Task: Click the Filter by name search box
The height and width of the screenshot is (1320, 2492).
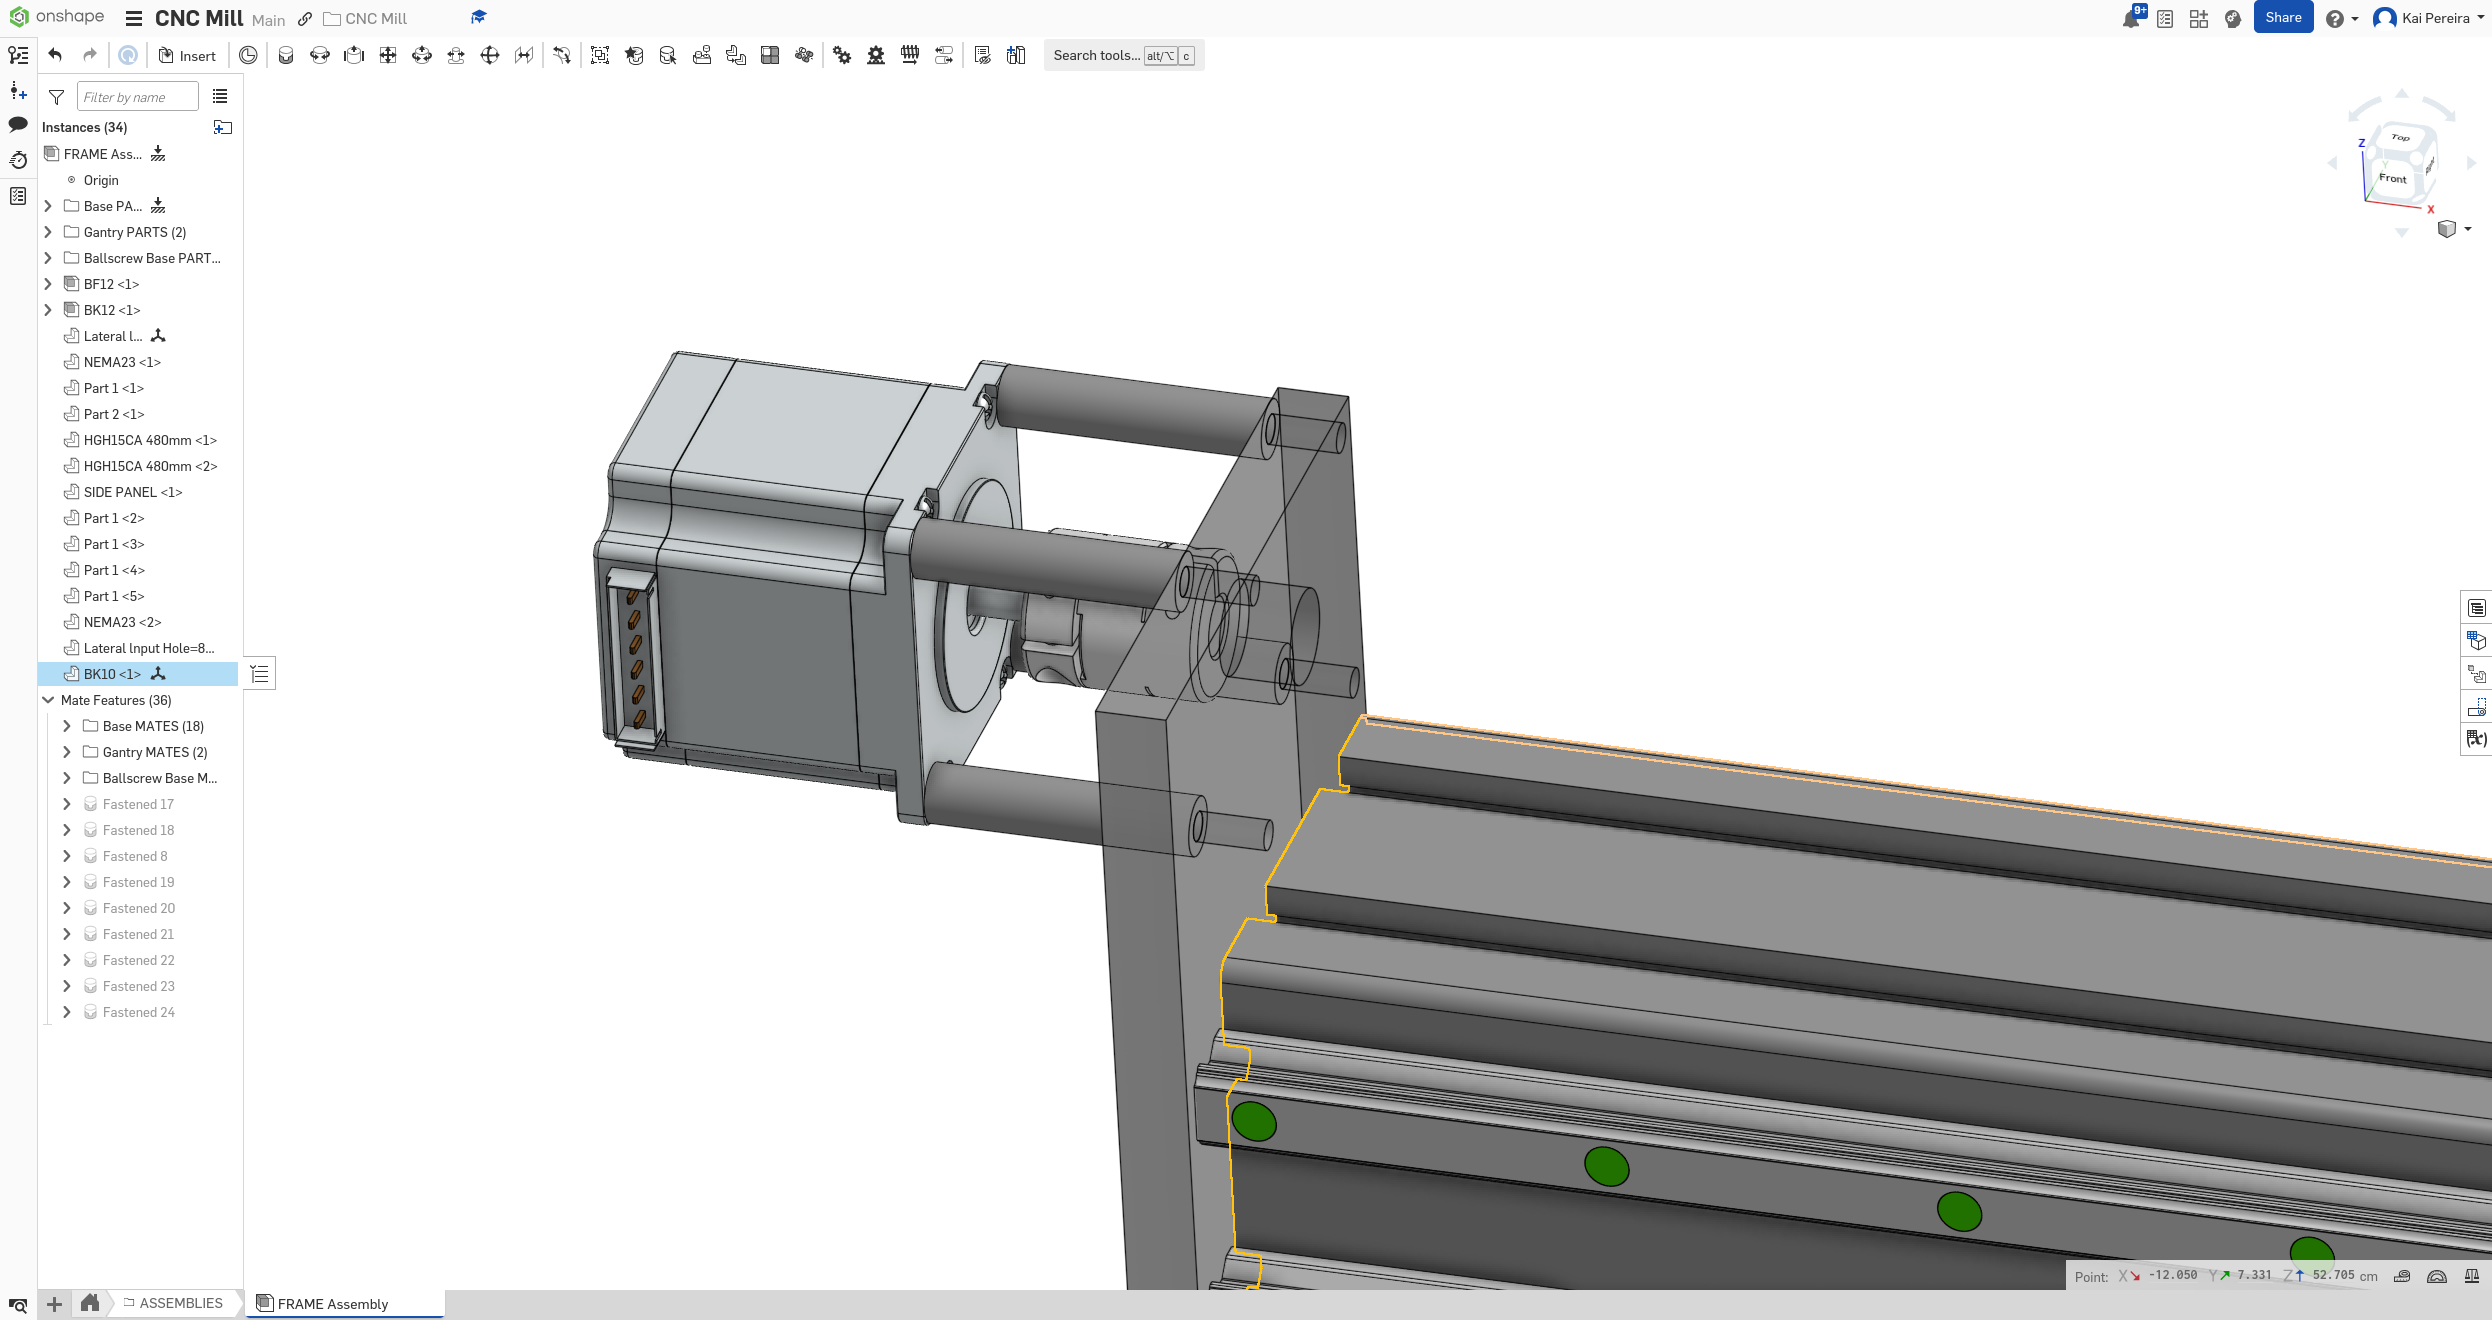Action: point(137,96)
